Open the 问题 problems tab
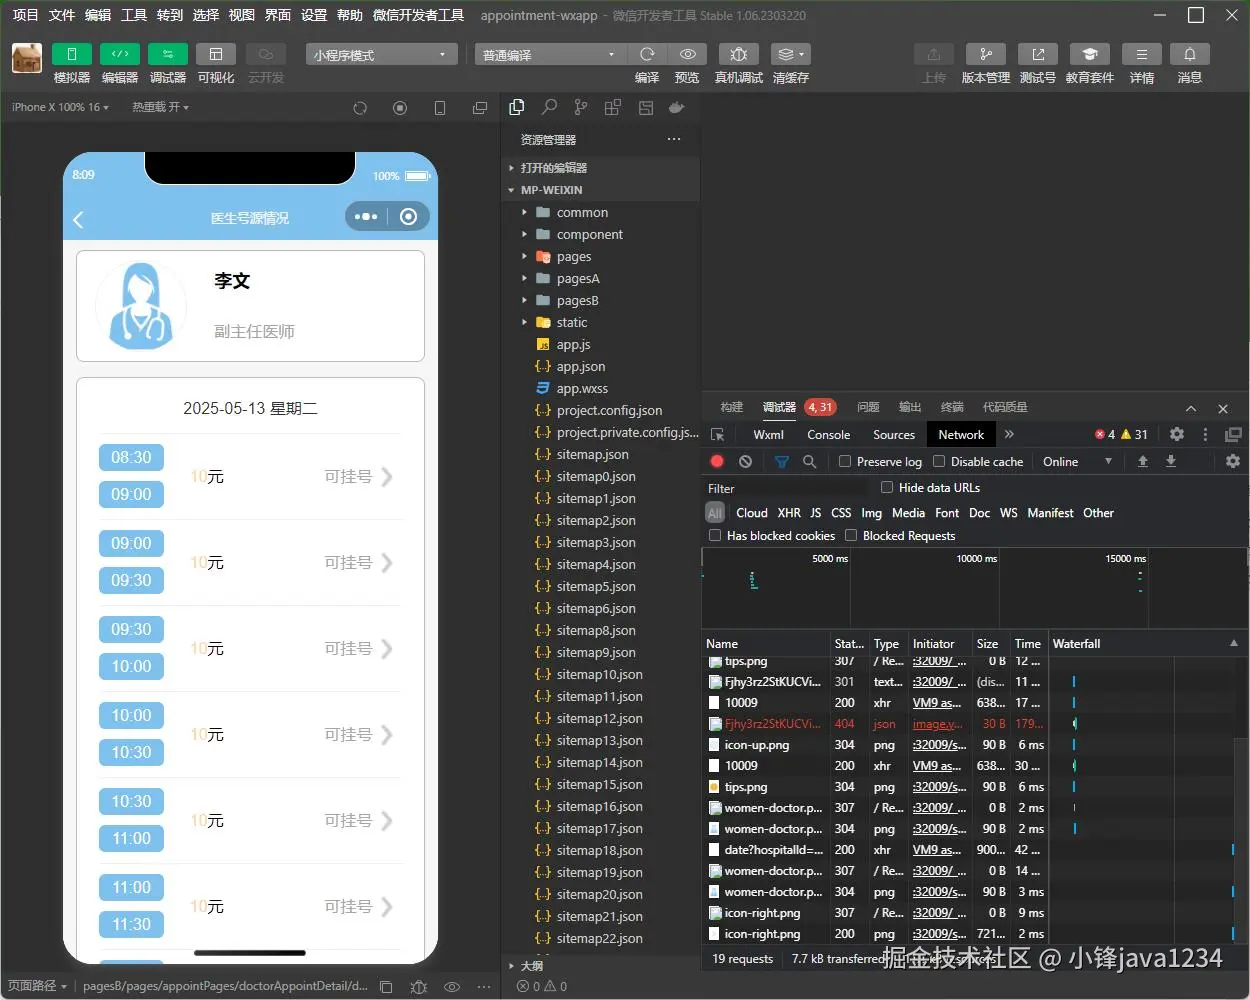 tap(868, 407)
